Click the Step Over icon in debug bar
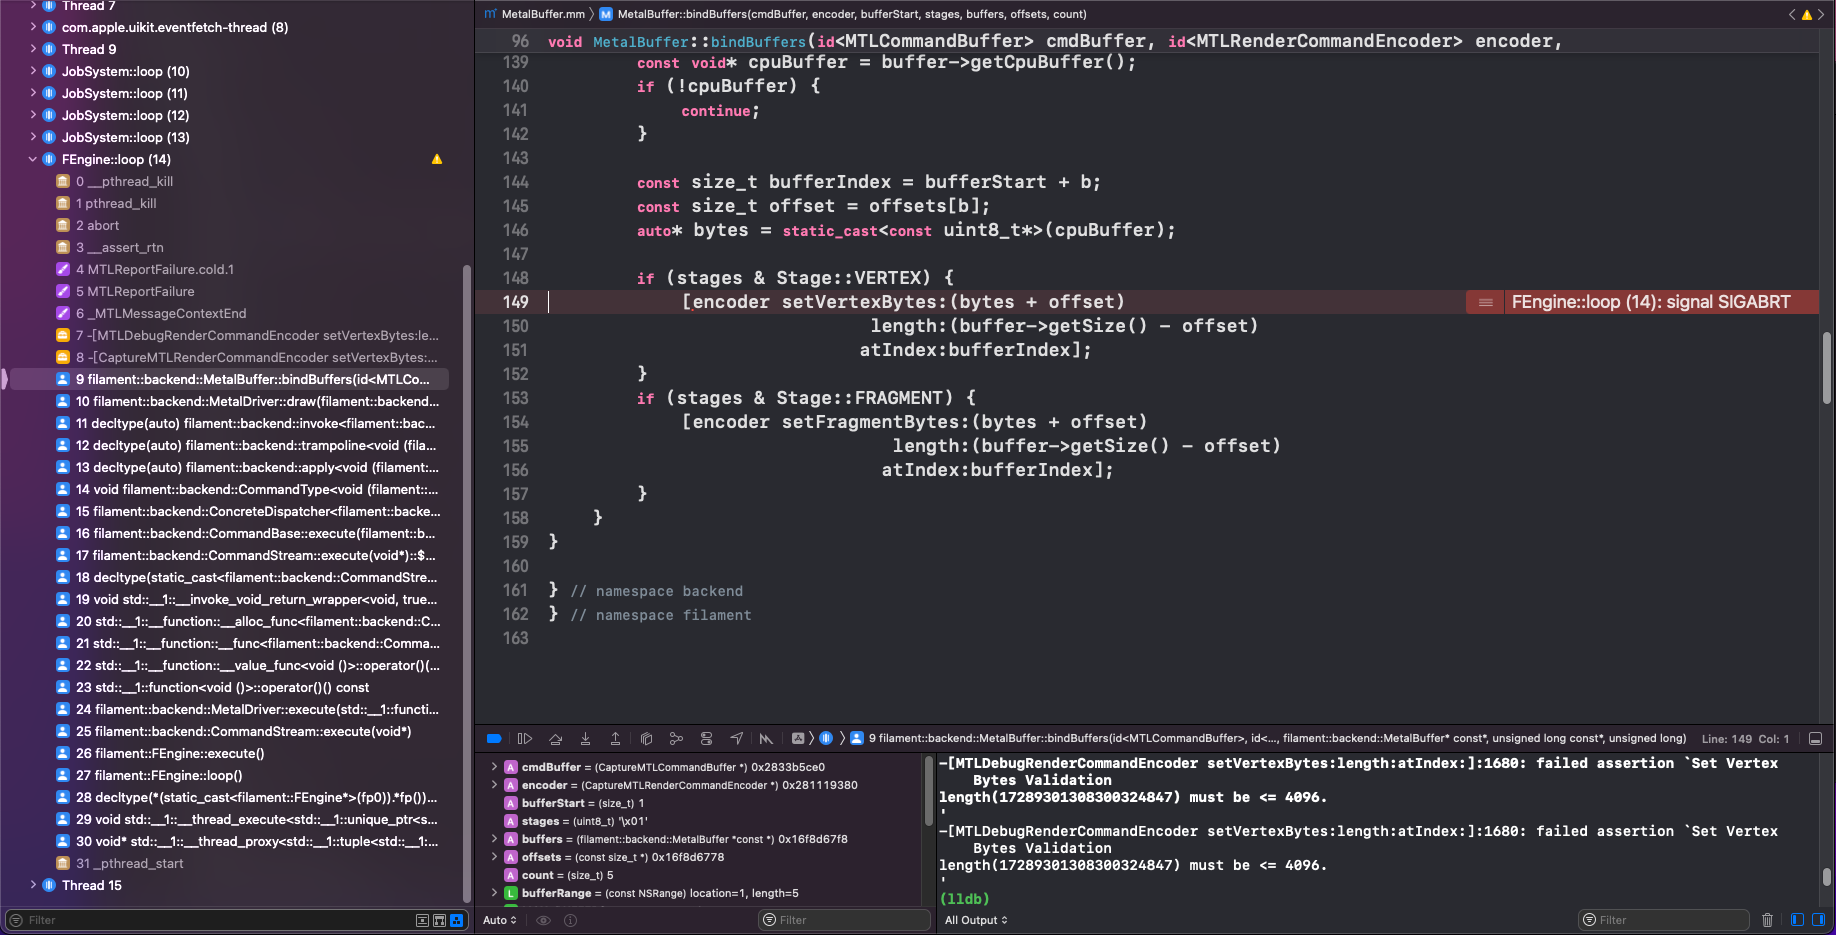 coord(556,738)
